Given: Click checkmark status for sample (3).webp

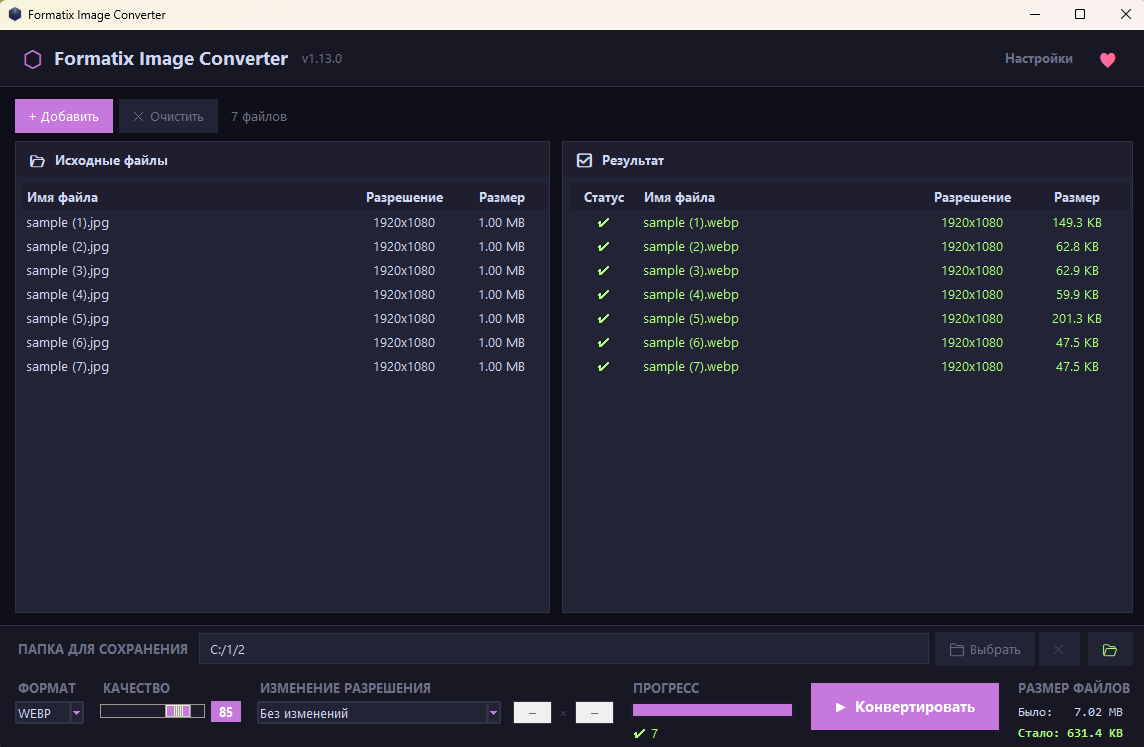Looking at the screenshot, I should tap(603, 271).
